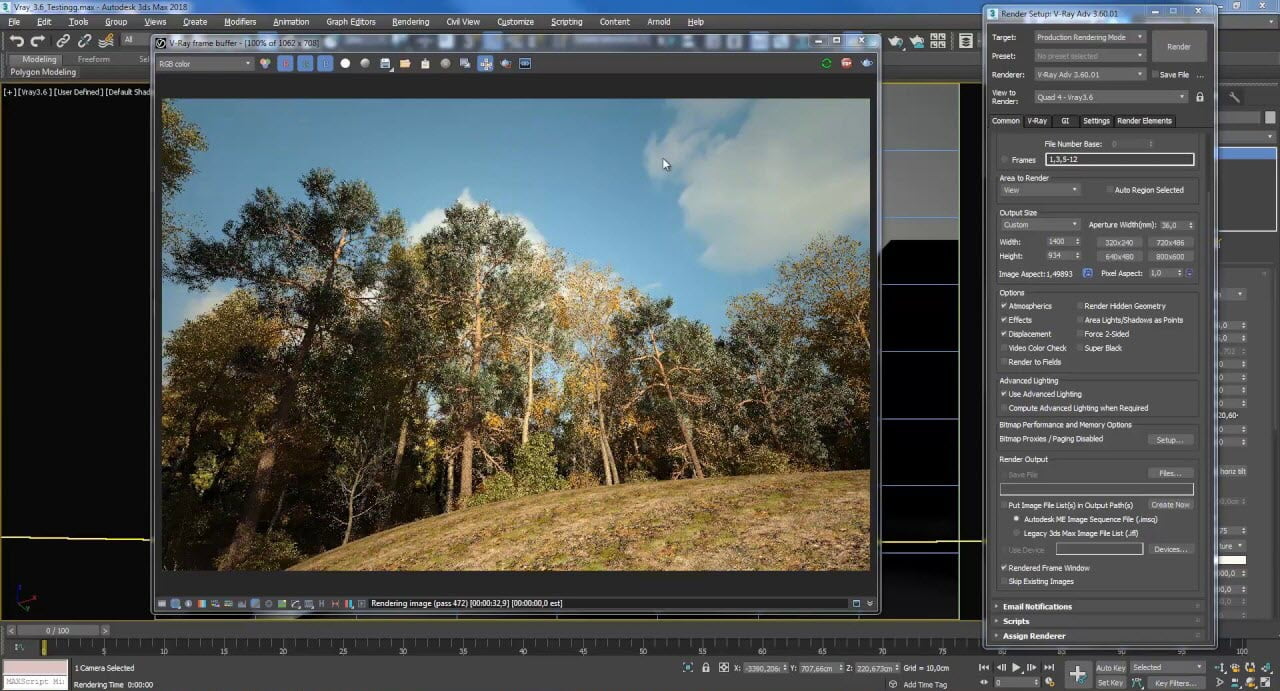Click lock icon beside View to Render

click(x=1200, y=97)
